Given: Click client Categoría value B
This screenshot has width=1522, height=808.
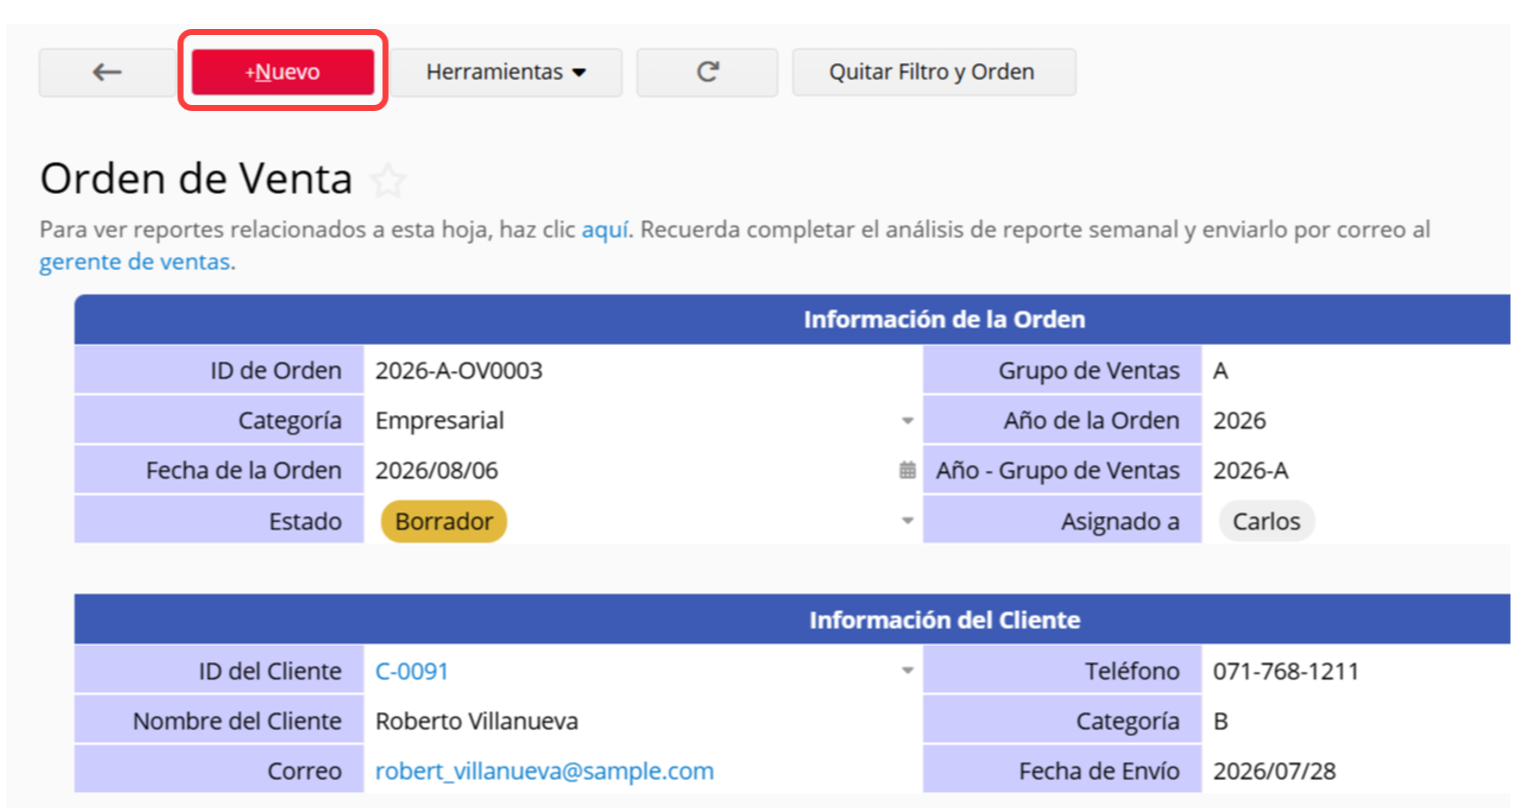Looking at the screenshot, I should pyautogui.click(x=1220, y=721).
